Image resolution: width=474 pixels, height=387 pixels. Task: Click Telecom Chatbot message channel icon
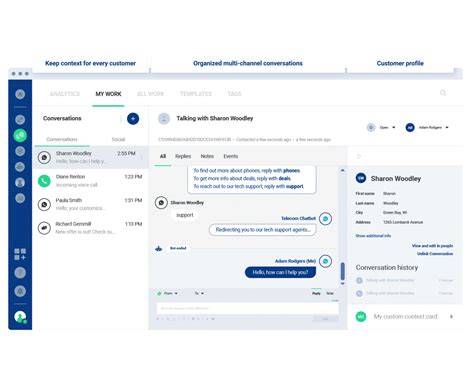pyautogui.click(x=325, y=219)
